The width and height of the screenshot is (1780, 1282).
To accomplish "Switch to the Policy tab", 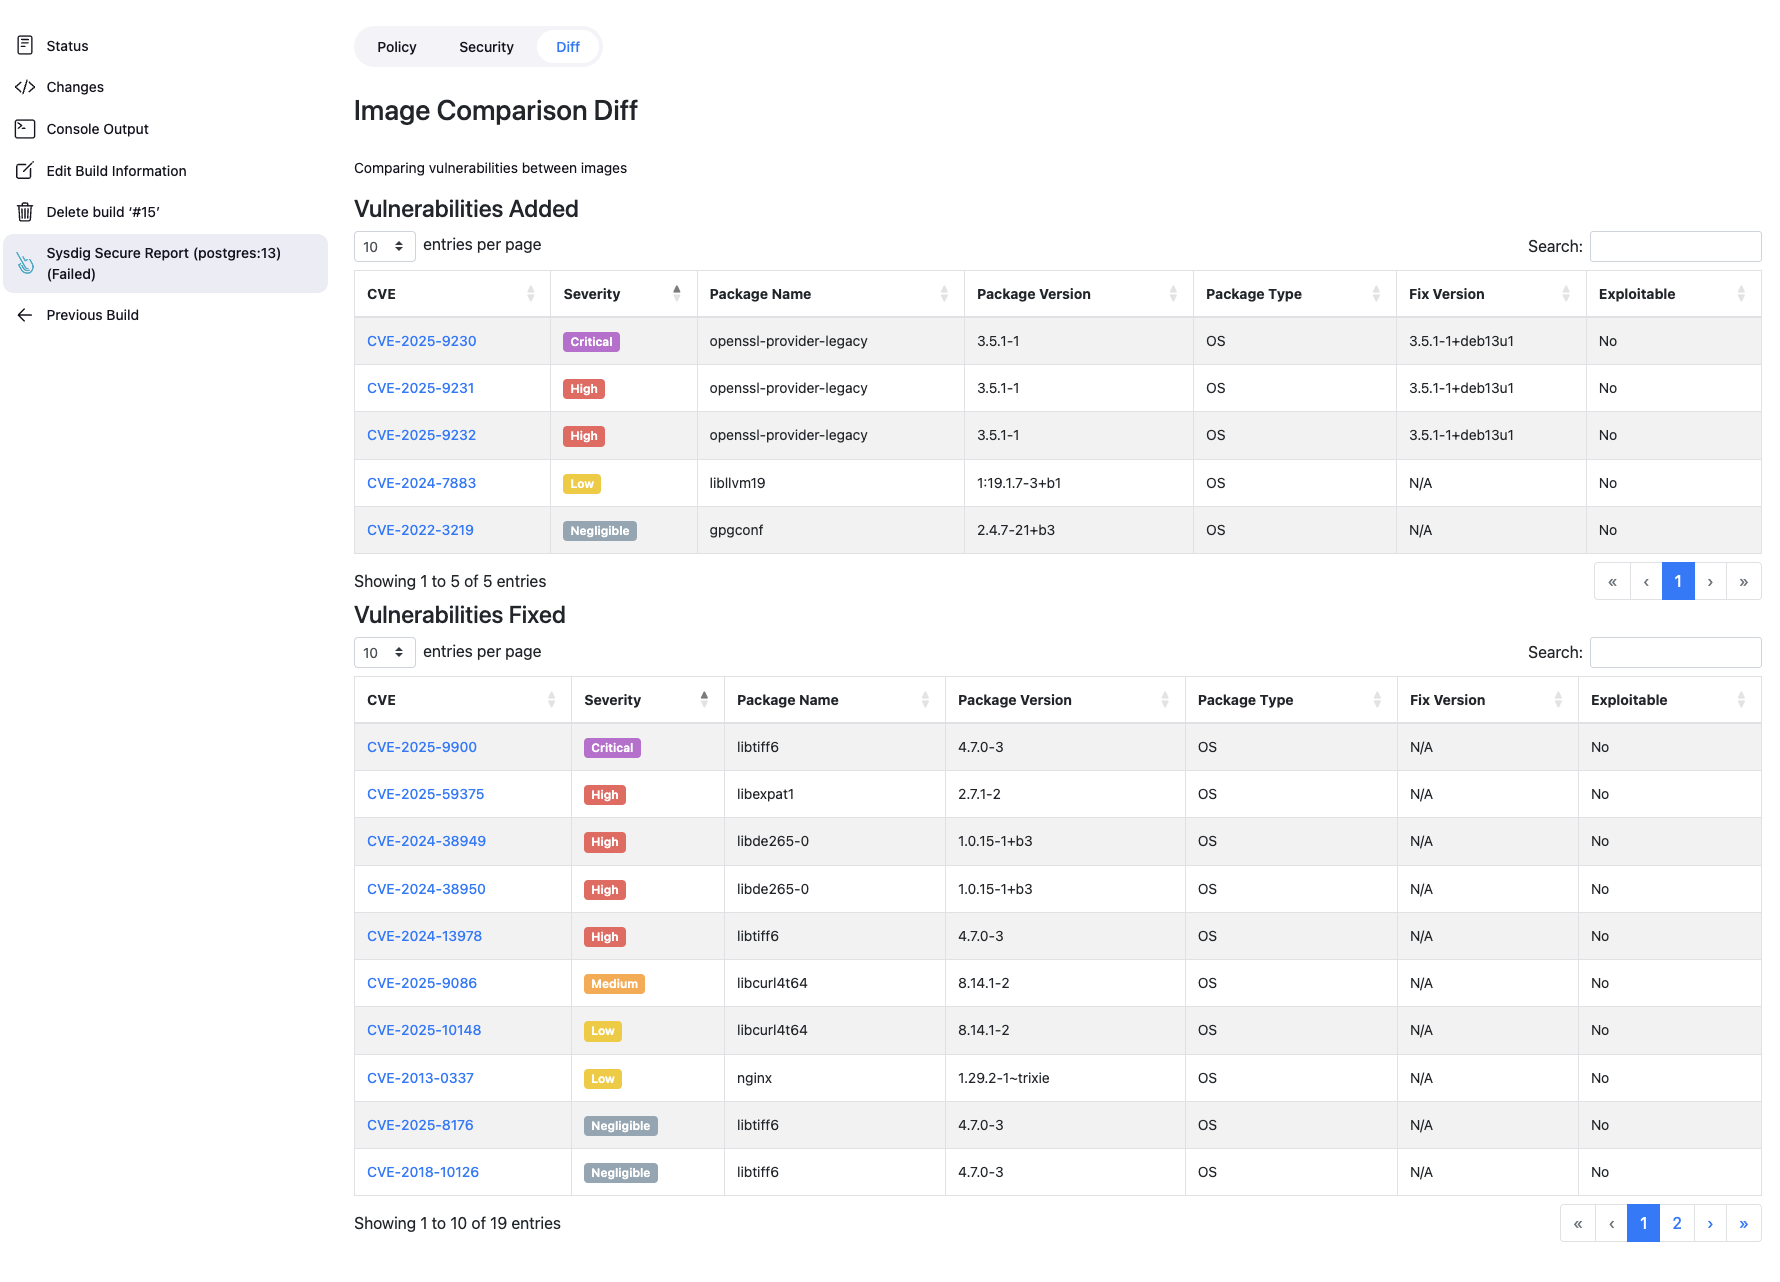I will click(397, 47).
